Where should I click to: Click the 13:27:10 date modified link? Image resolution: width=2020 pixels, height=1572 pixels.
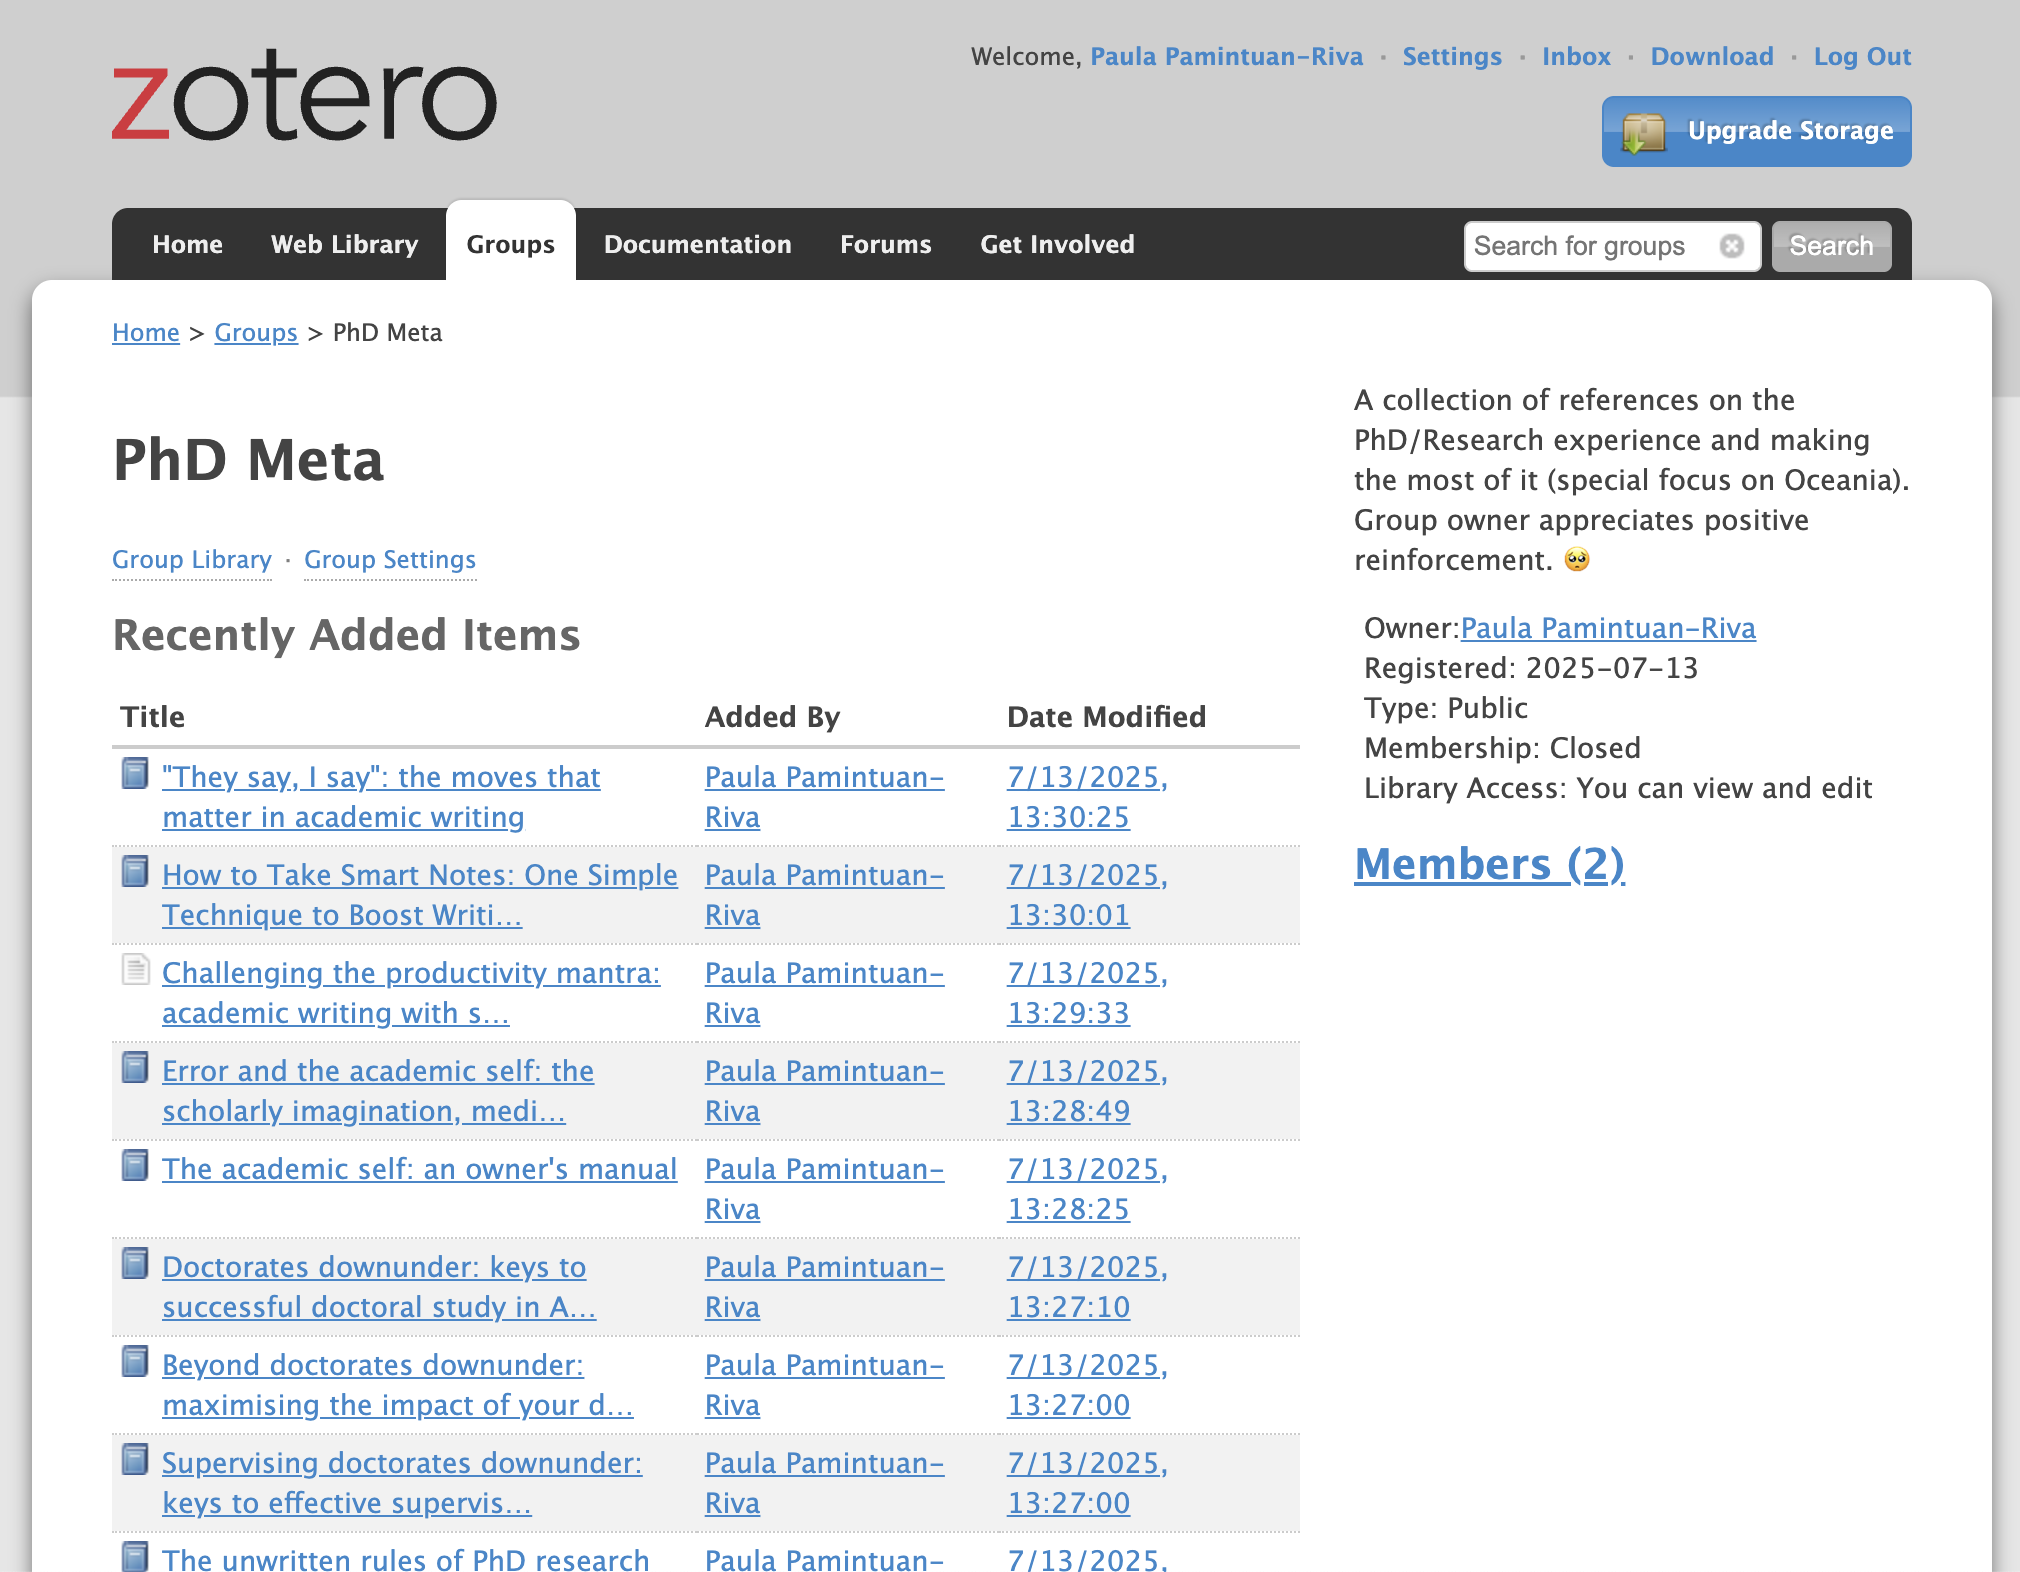[1088, 1287]
